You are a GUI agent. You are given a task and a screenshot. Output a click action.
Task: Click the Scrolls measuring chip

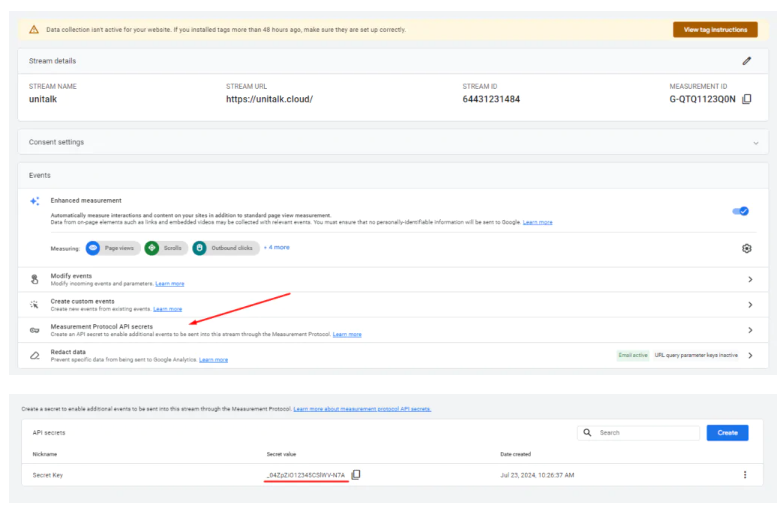[x=164, y=248]
